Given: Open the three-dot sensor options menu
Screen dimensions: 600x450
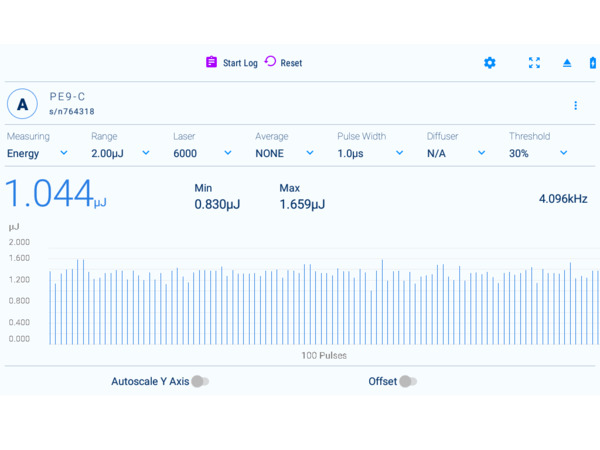Looking at the screenshot, I should tap(575, 105).
